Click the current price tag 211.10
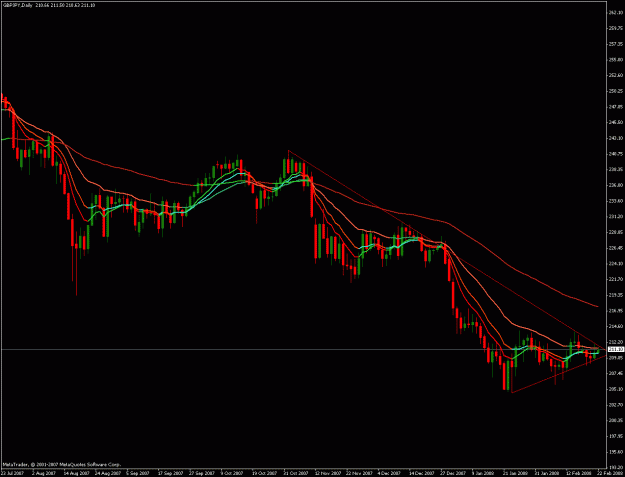Screen dimensions: 625x477 [x=617, y=349]
